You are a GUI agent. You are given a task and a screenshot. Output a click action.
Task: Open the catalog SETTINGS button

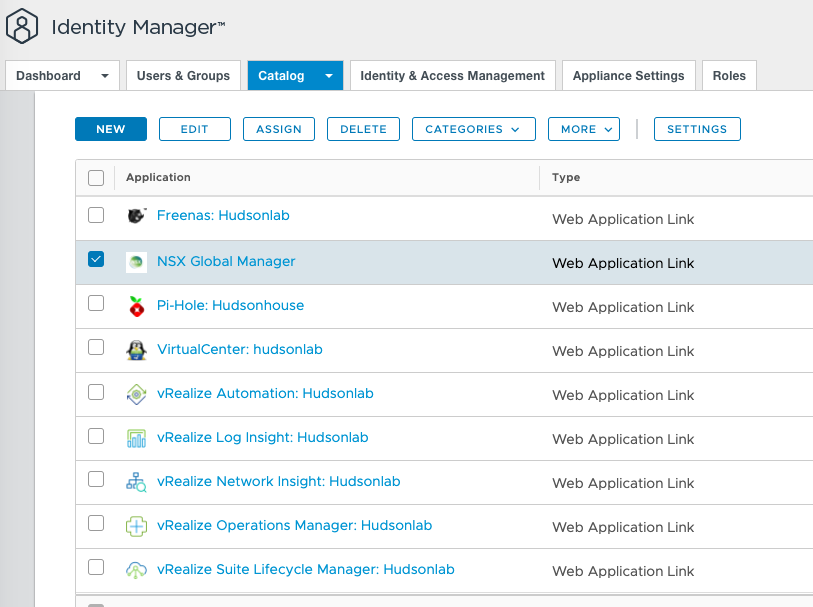pos(697,129)
